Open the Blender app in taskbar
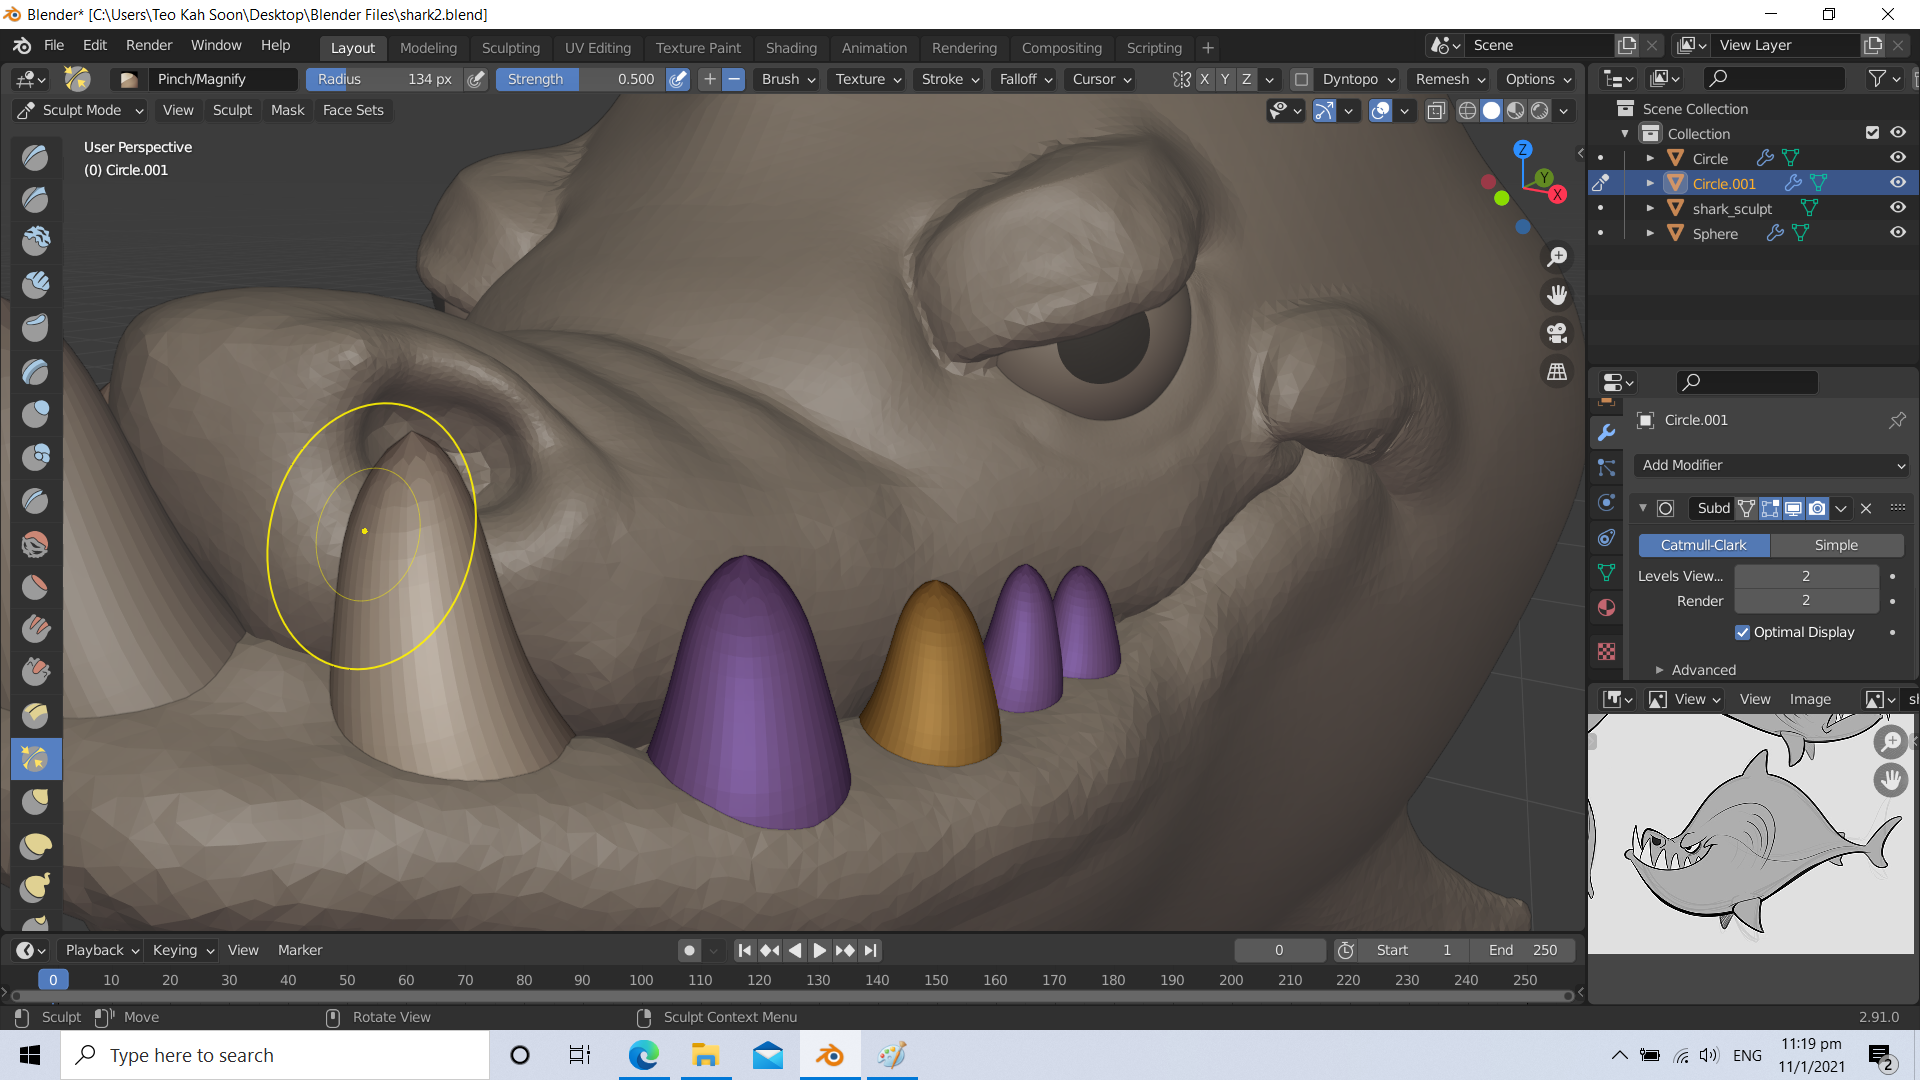The image size is (1920, 1080). coord(829,1055)
